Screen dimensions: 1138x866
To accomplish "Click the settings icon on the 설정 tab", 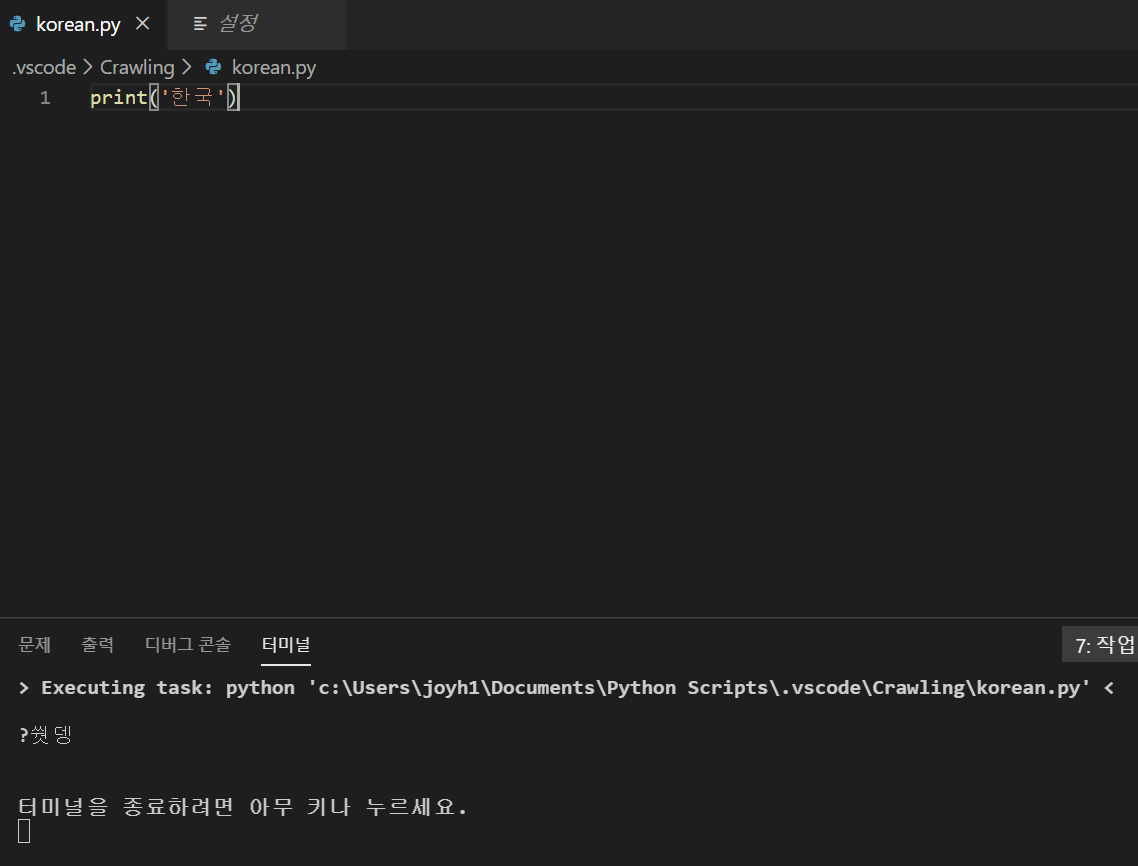I will click(200, 23).
